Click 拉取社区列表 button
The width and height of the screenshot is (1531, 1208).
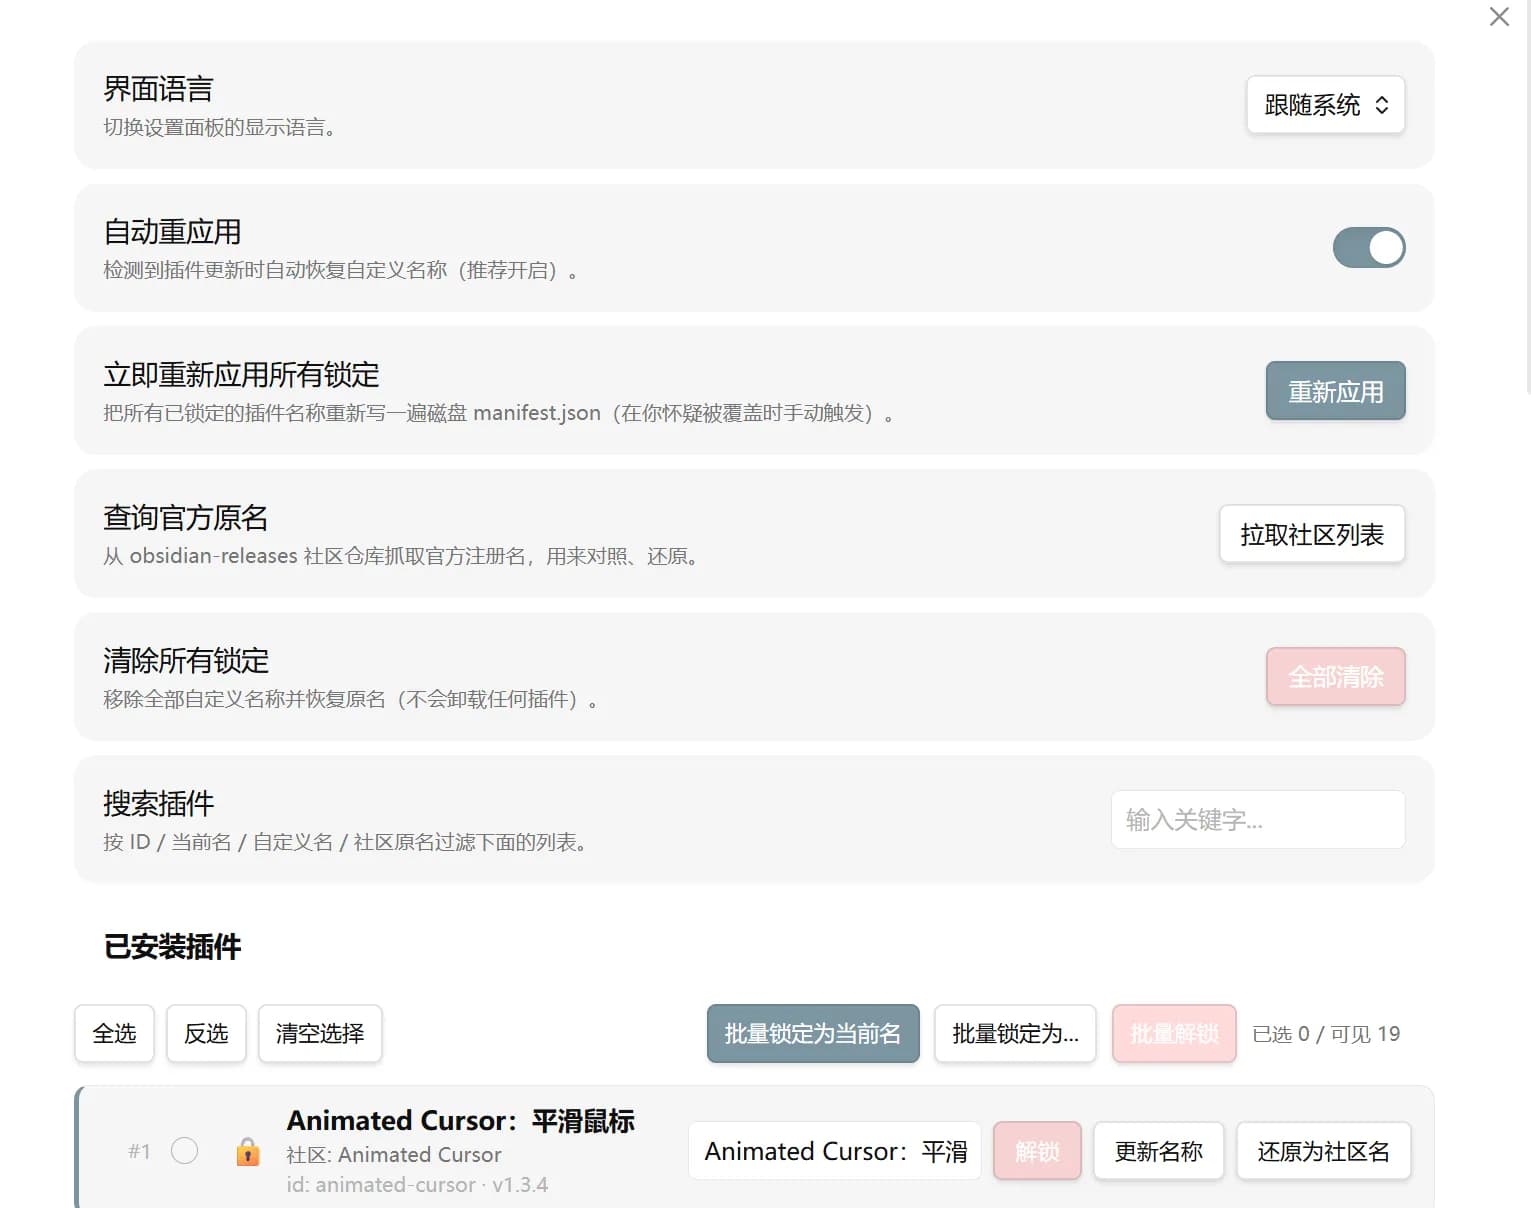pyautogui.click(x=1312, y=534)
